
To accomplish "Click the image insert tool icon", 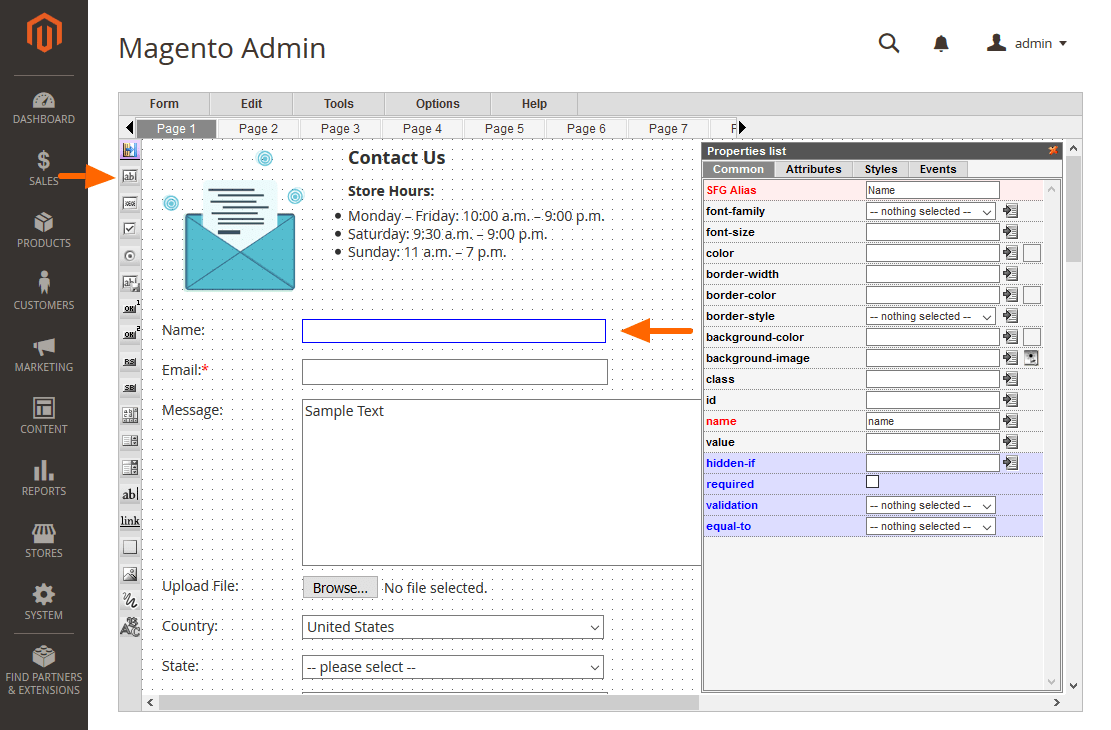I will pyautogui.click(x=130, y=573).
